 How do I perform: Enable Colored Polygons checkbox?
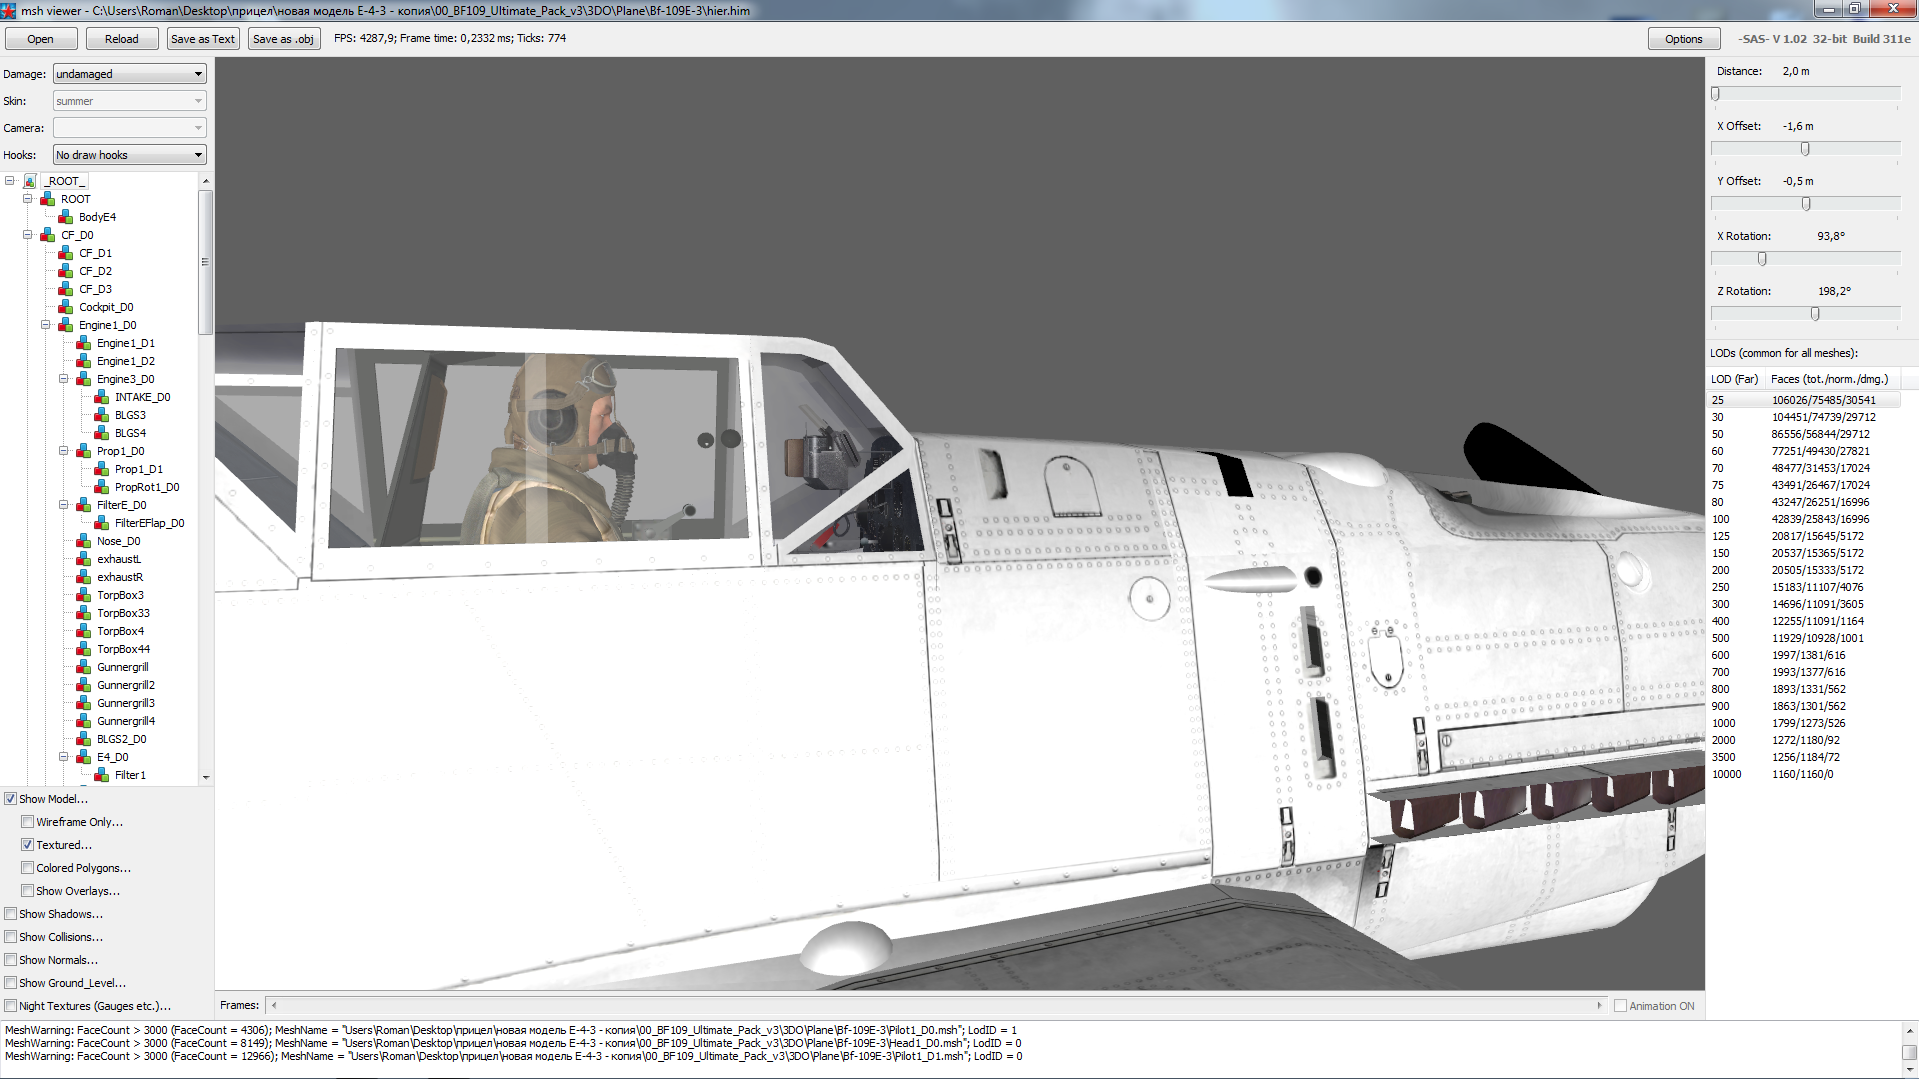[x=28, y=868]
